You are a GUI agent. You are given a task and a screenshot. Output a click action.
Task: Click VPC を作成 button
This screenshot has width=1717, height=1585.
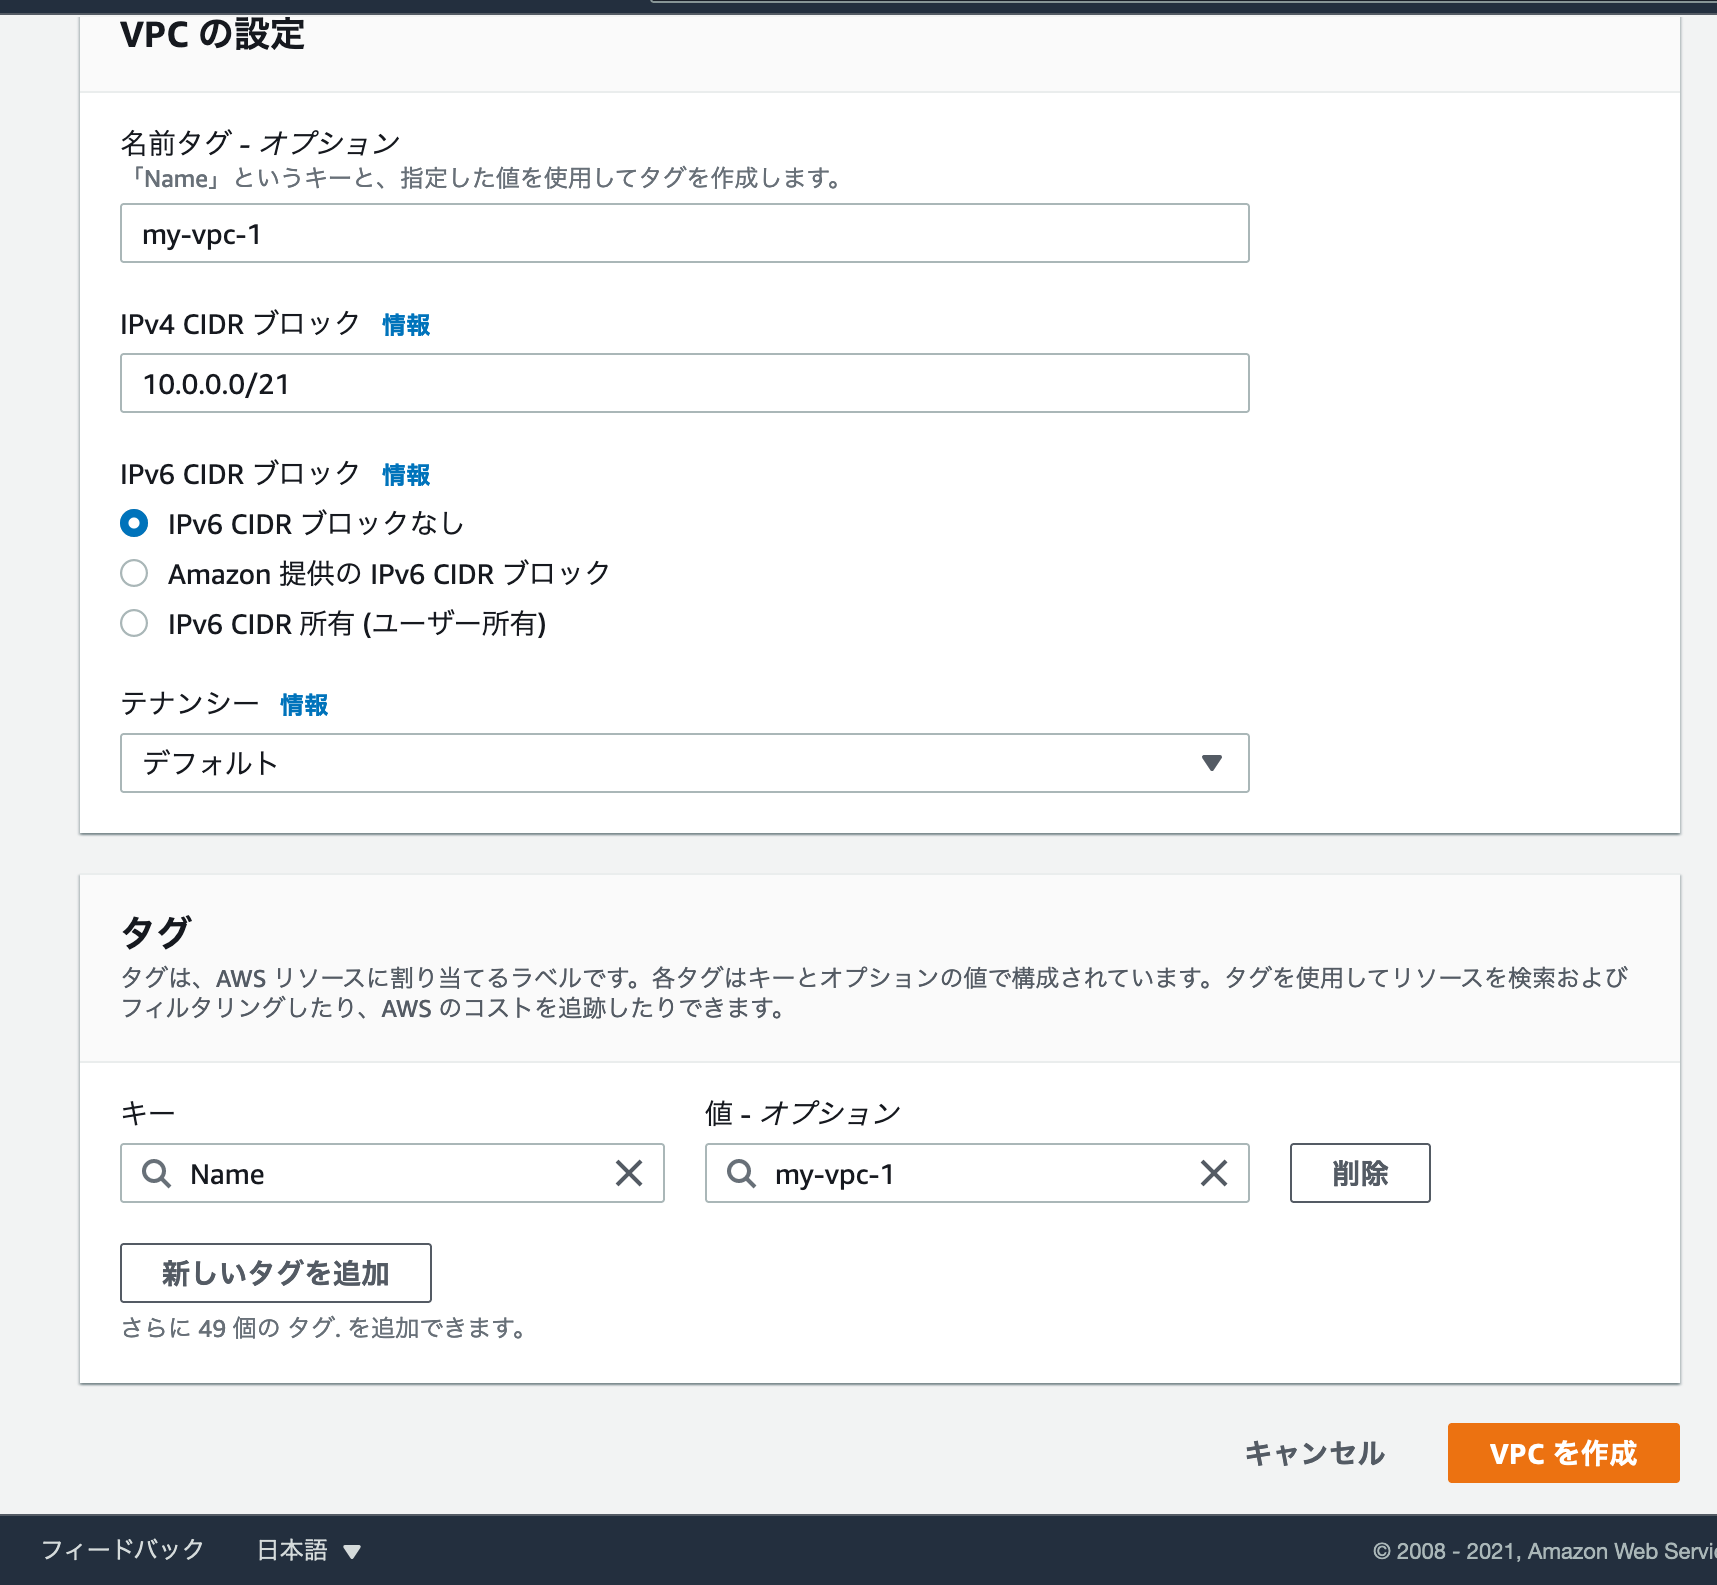coord(1563,1453)
